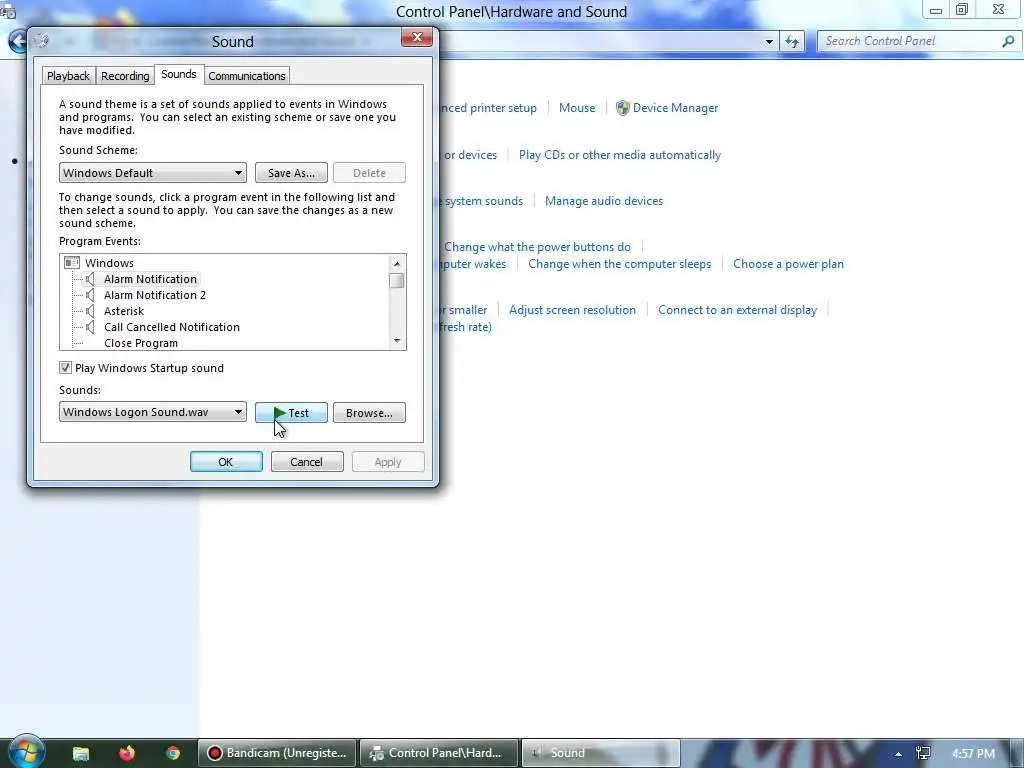Switch to Control Panel taskbar window
The height and width of the screenshot is (768, 1024).
439,753
